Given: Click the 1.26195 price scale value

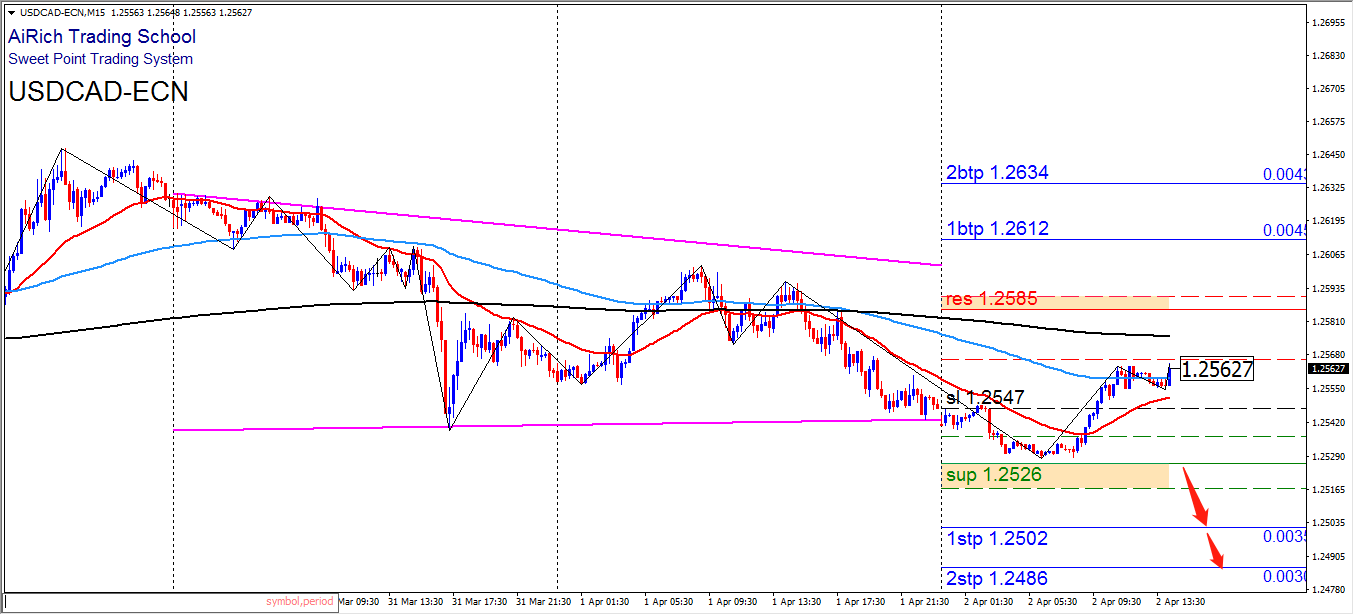Looking at the screenshot, I should (1329, 221).
